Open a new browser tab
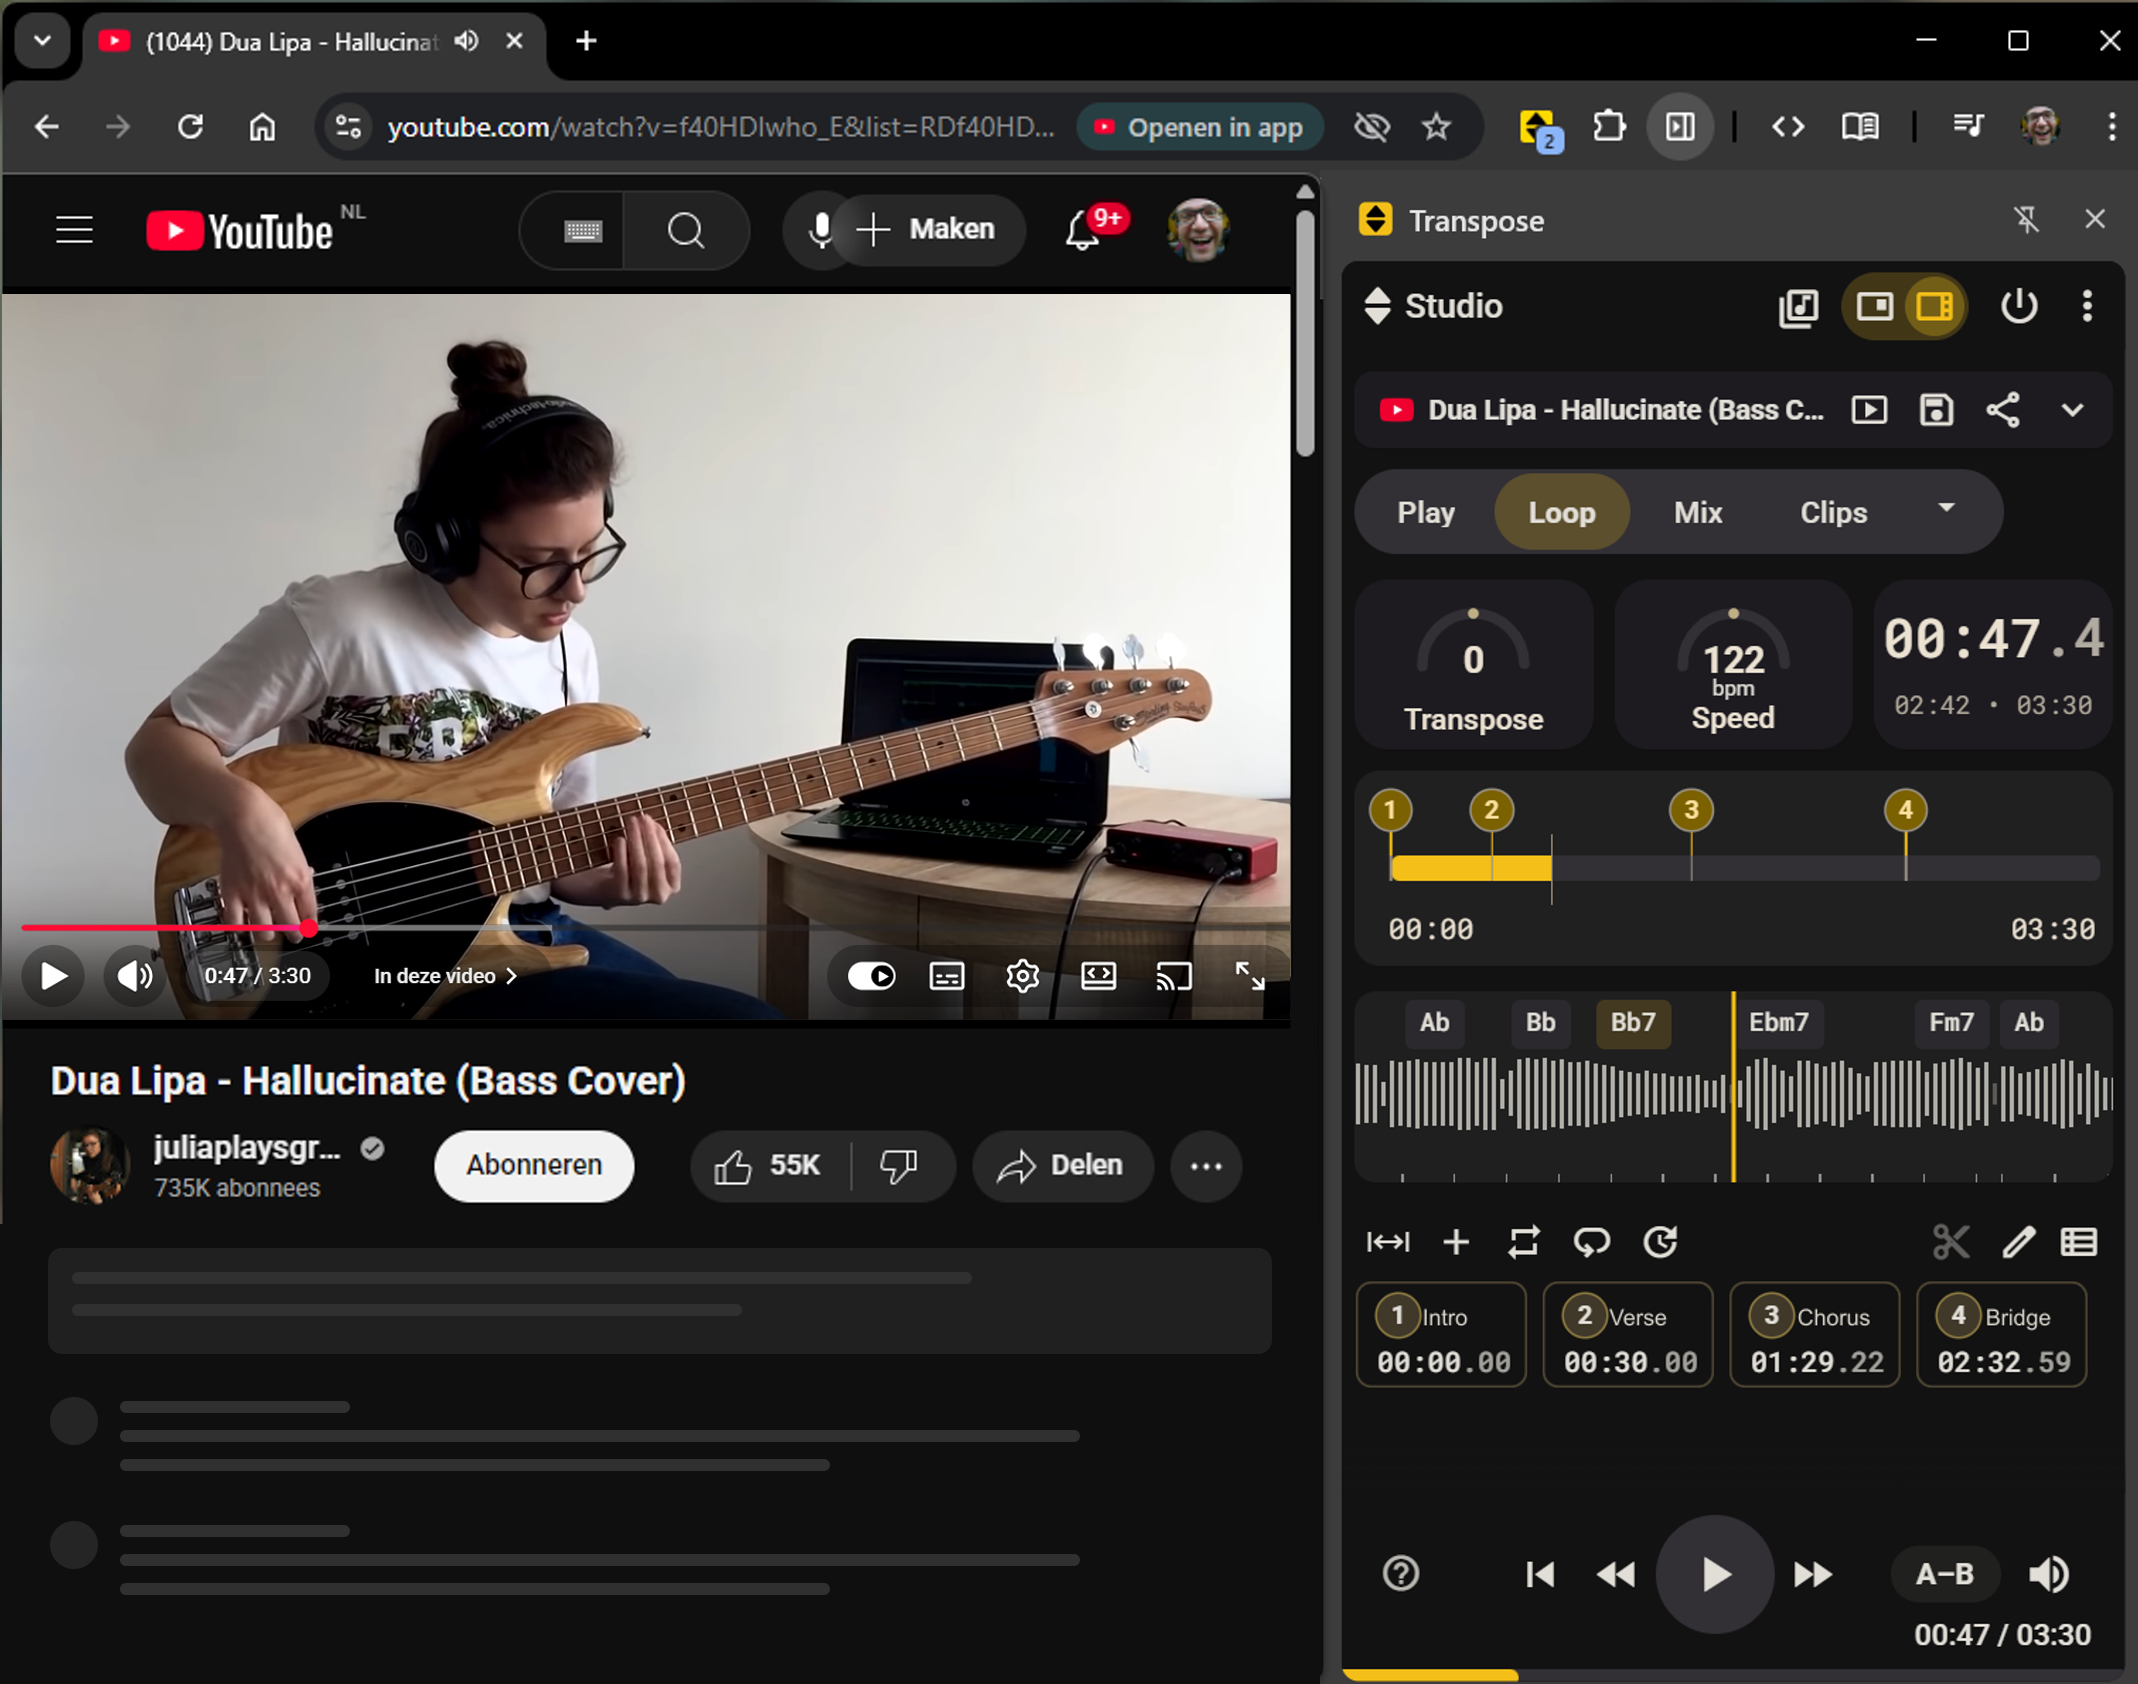Image resolution: width=2138 pixels, height=1684 pixels. tap(586, 41)
